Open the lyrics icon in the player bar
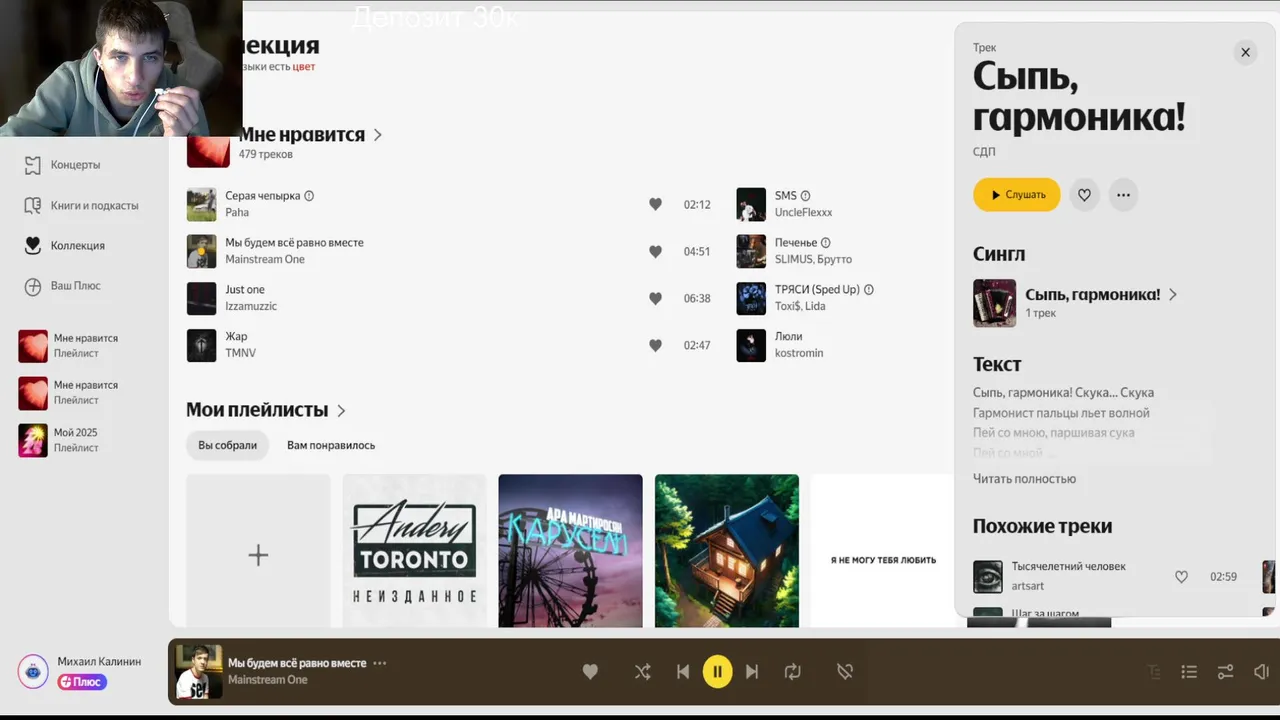 (1154, 672)
